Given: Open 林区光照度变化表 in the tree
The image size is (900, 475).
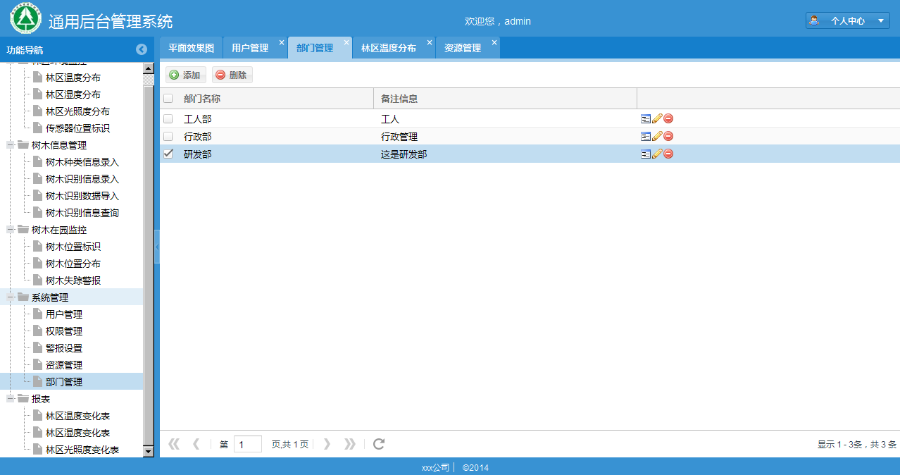Looking at the screenshot, I should tap(82, 450).
